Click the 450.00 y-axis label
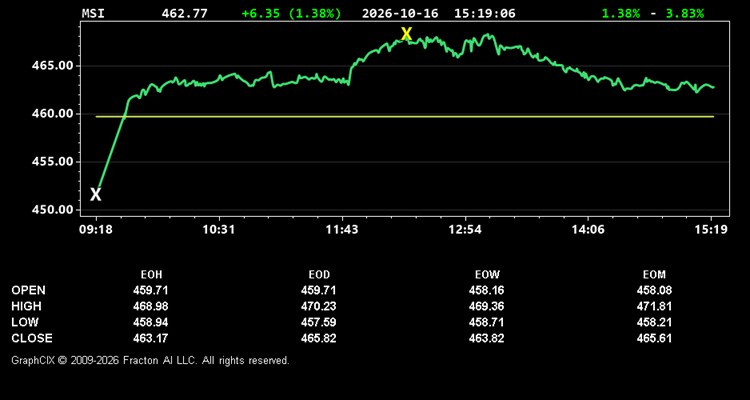 [51, 210]
